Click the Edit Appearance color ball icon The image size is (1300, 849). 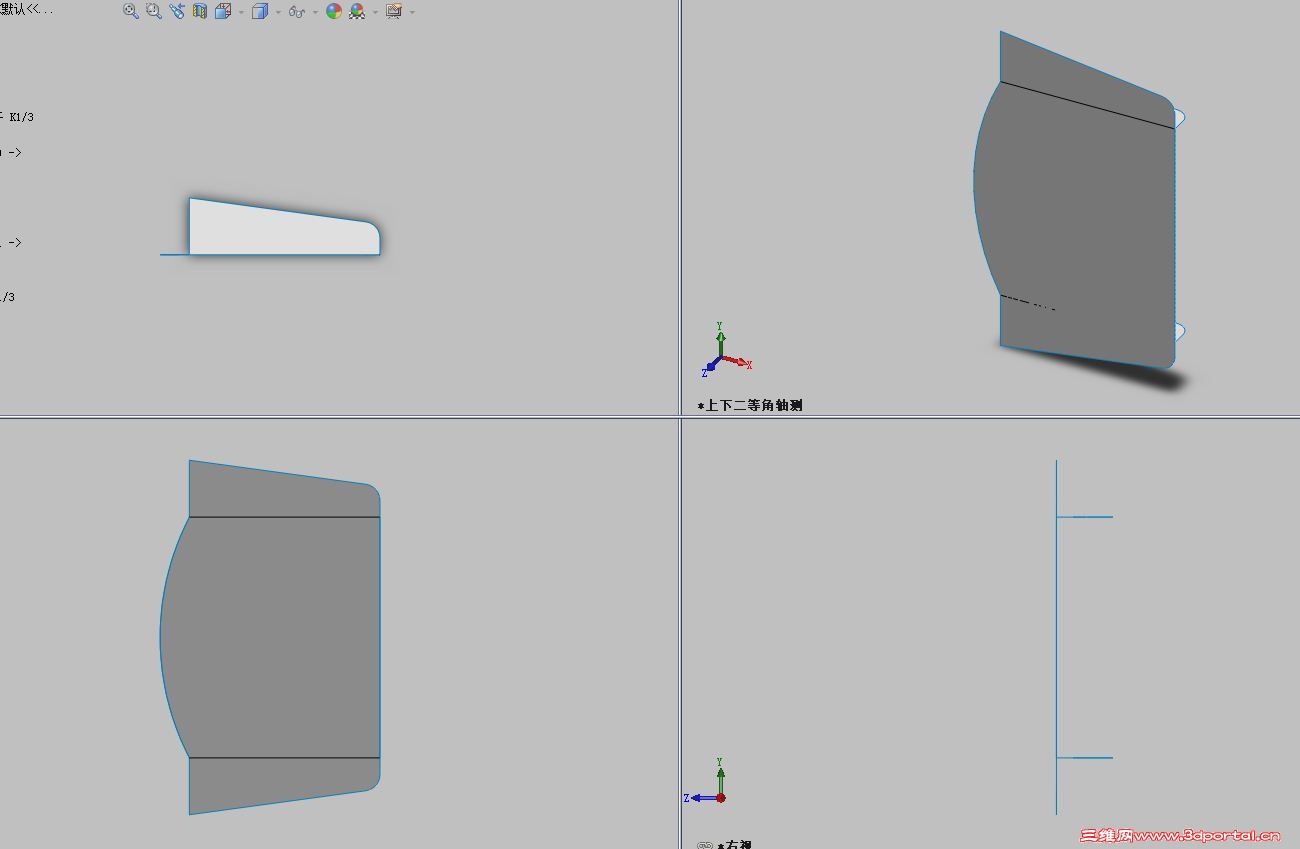pyautogui.click(x=334, y=11)
